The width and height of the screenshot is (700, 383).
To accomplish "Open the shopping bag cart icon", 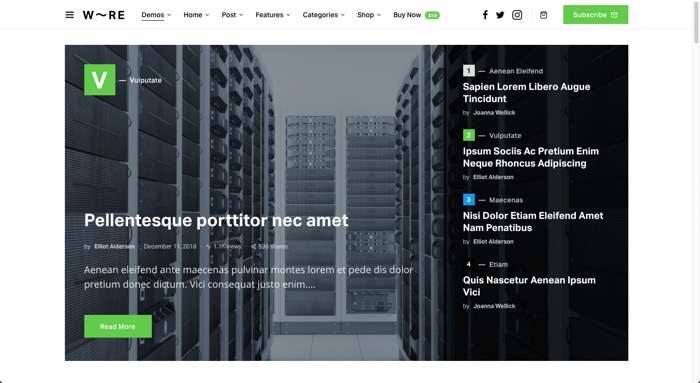I will point(543,15).
